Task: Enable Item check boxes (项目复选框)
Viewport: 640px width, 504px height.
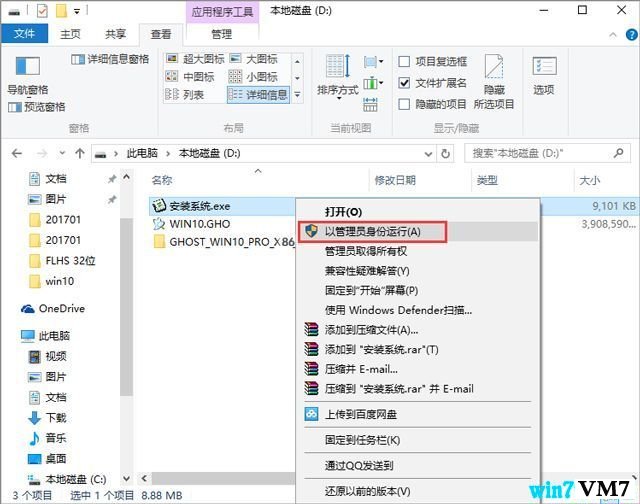Action: pyautogui.click(x=404, y=62)
